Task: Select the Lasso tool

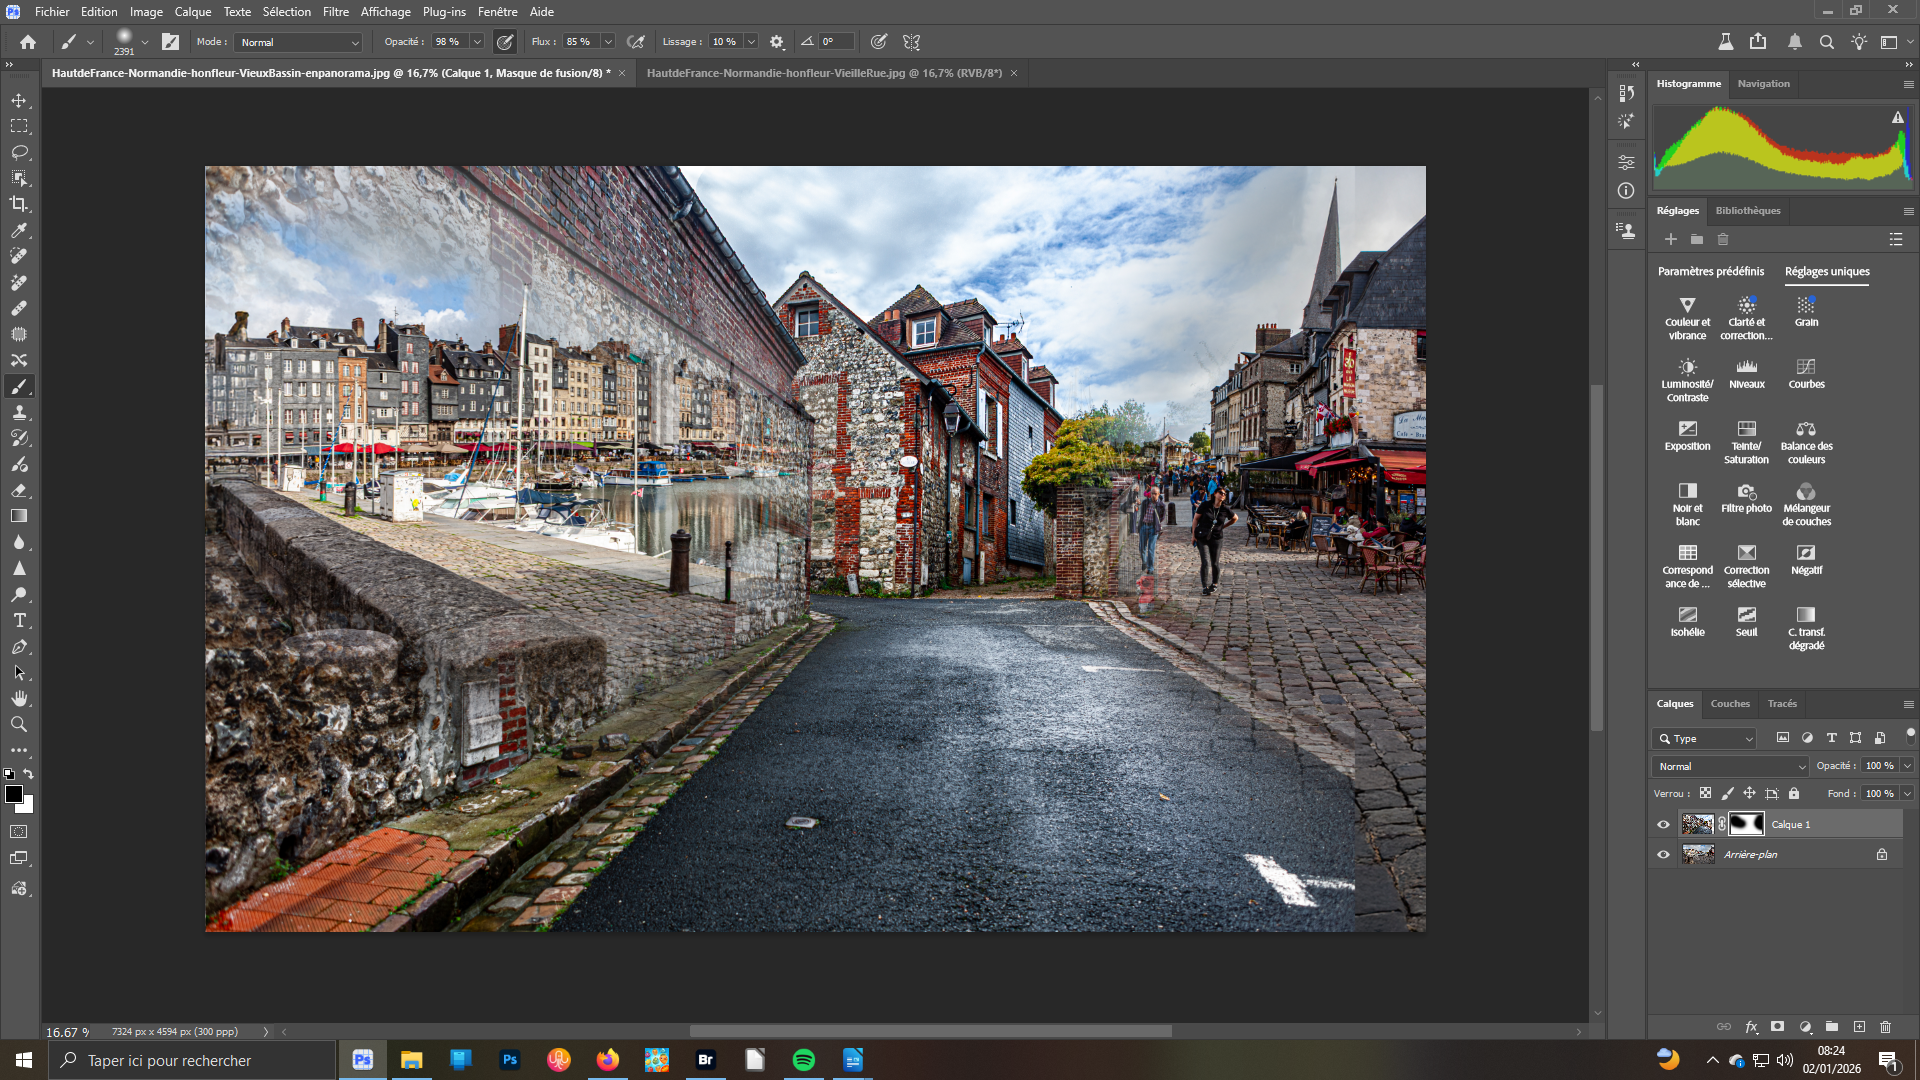Action: coord(19,152)
